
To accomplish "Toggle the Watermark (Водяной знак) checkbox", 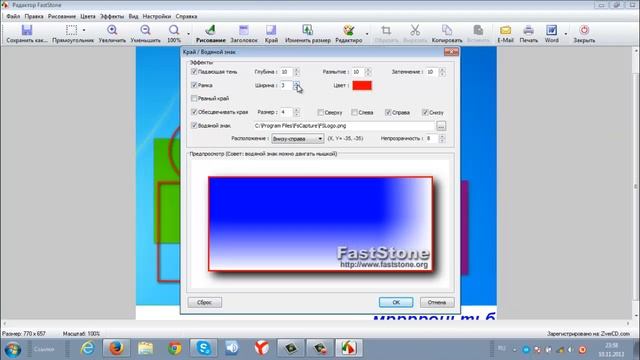I will 194,125.
